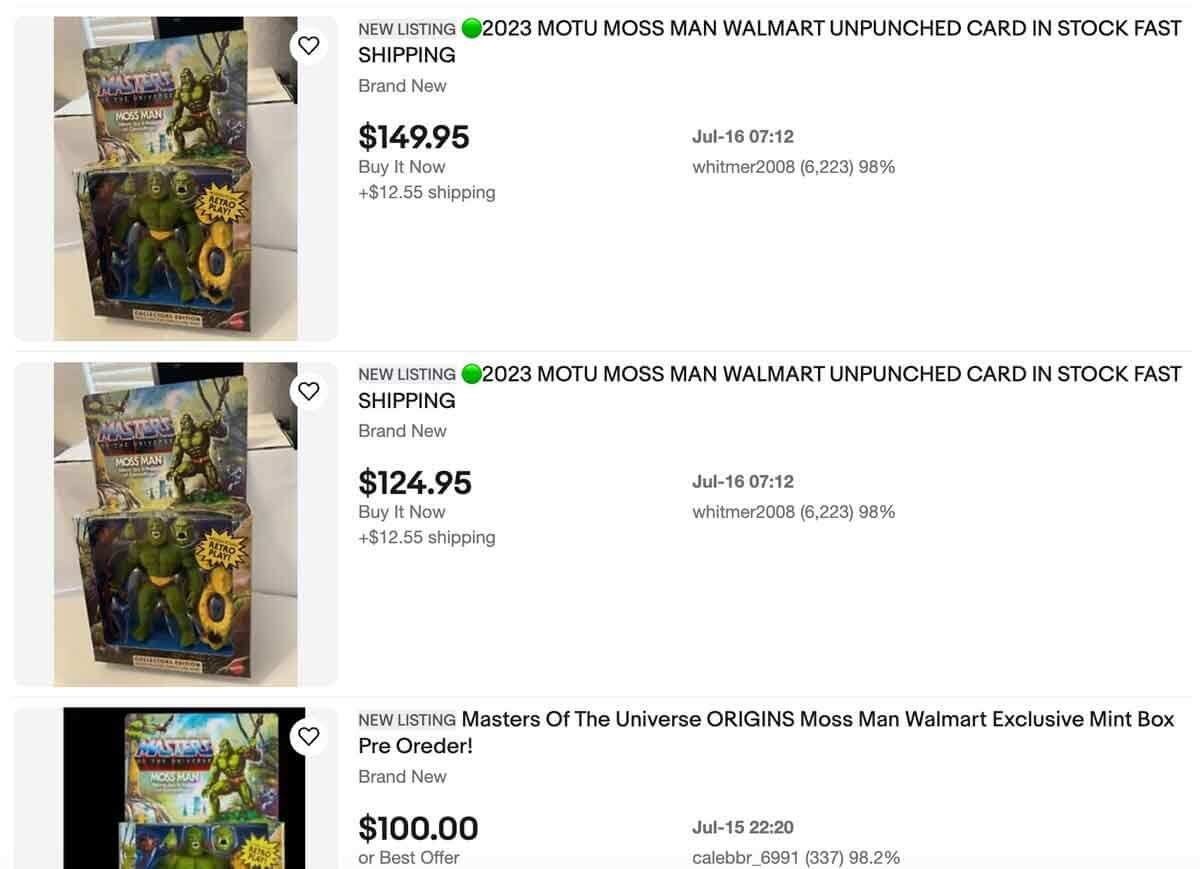Click the NEW LISTING tag on the third listing
1200x869 pixels.
(x=406, y=719)
